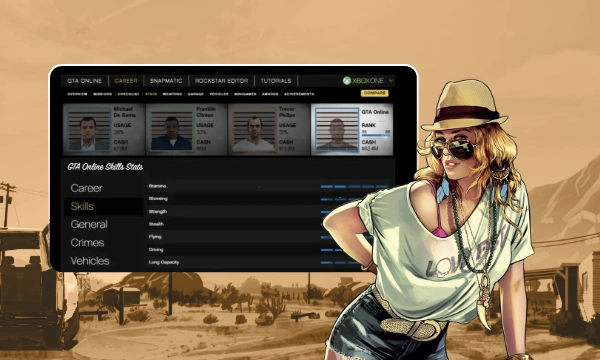
Task: Open the Garage submenu item
Action: [196, 94]
